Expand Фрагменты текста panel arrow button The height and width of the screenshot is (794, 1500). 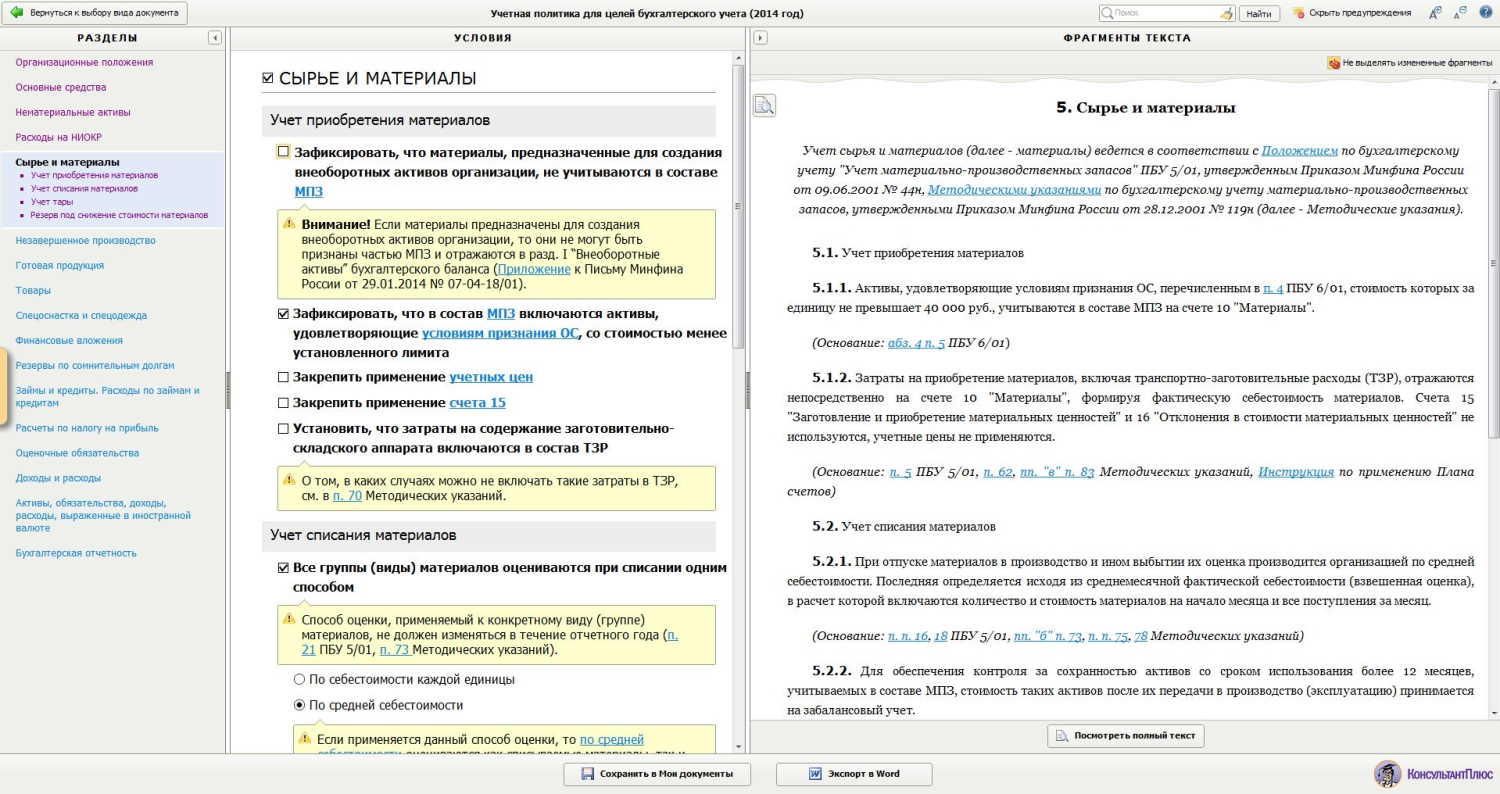point(760,38)
